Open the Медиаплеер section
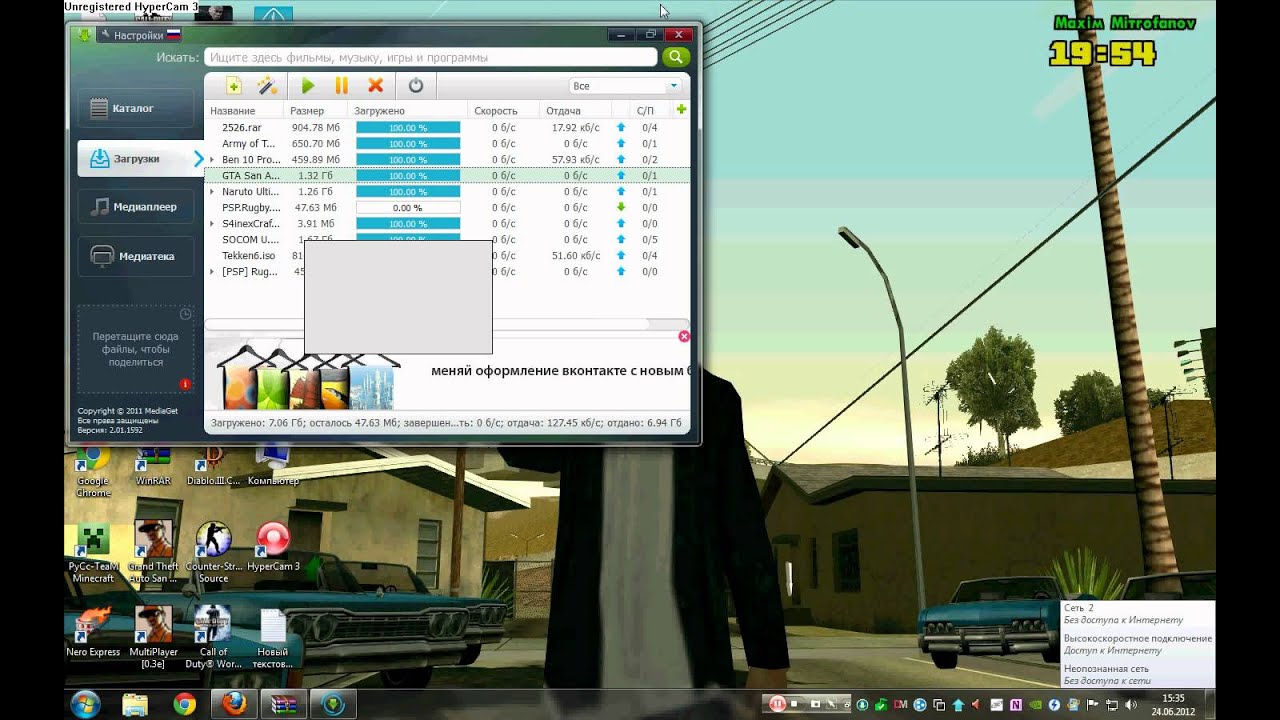 point(134,207)
